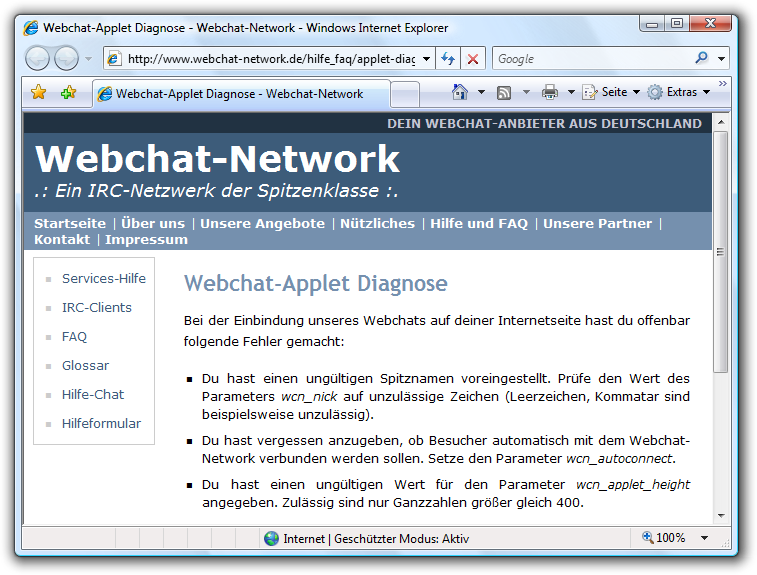
Task: Open the Unsere Partner navigation link
Action: (x=598, y=224)
